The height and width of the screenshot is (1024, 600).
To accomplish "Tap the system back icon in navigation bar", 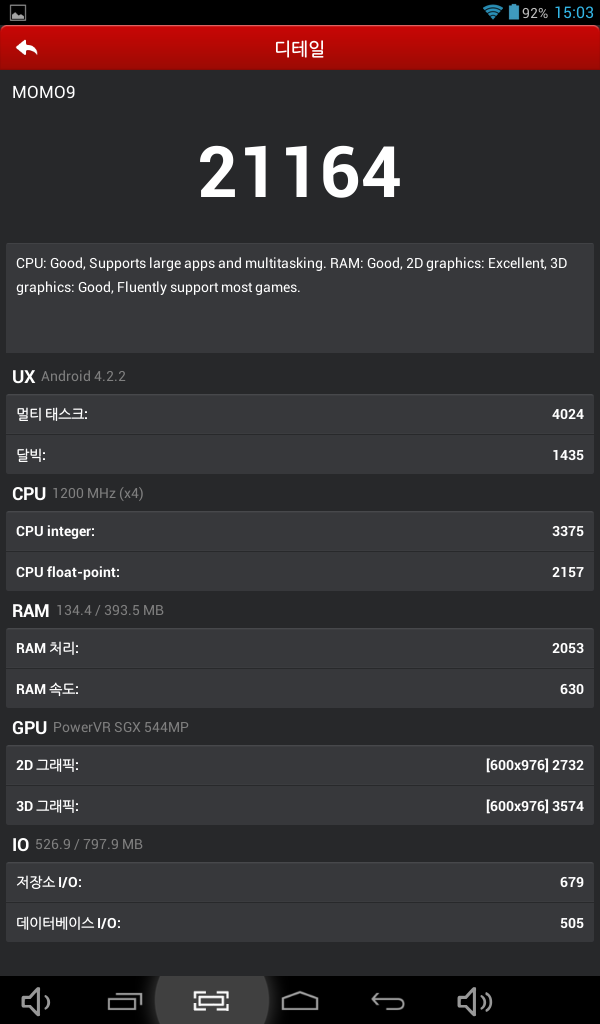I will 388,1000.
